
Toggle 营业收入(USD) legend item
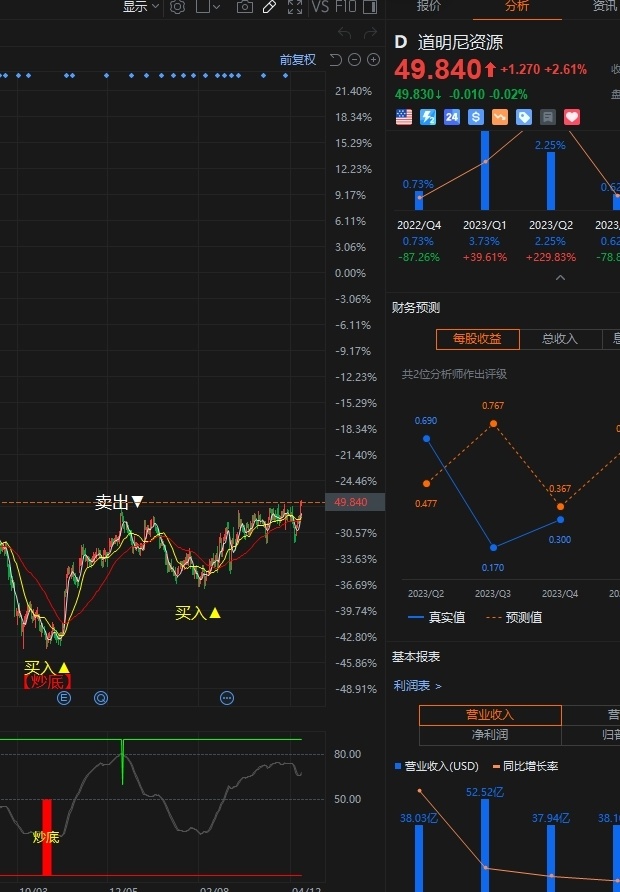tap(437, 766)
